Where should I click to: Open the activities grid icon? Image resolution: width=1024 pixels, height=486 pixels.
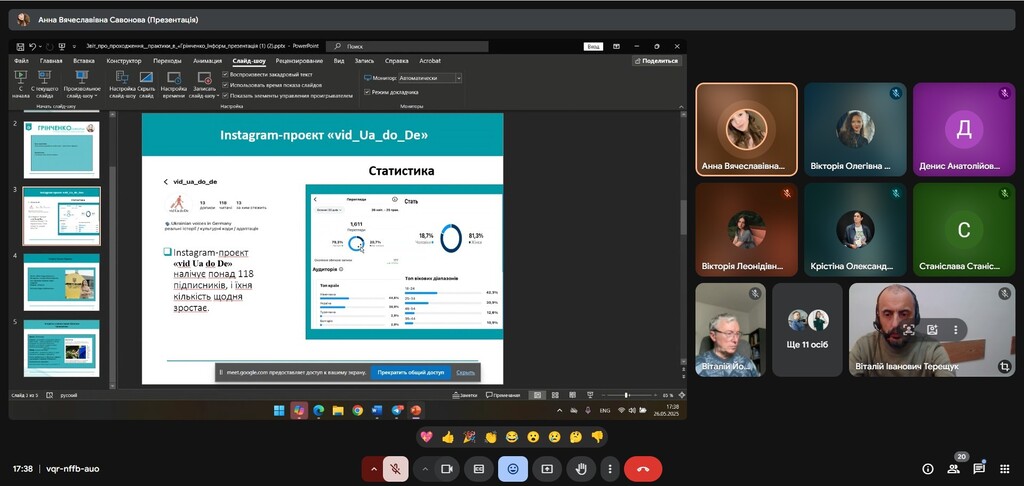point(1004,468)
